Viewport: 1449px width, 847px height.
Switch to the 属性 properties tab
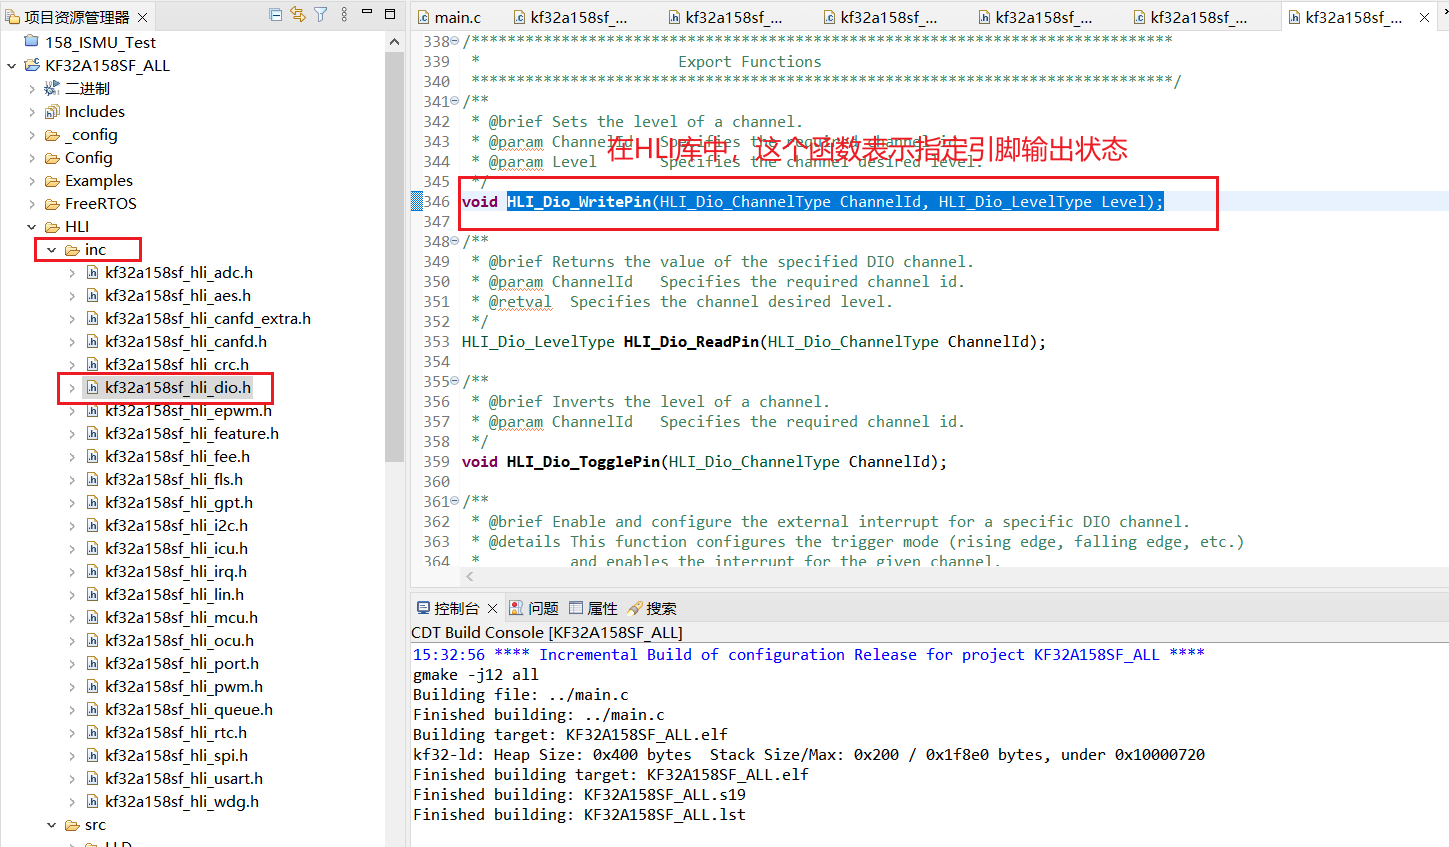pos(593,608)
